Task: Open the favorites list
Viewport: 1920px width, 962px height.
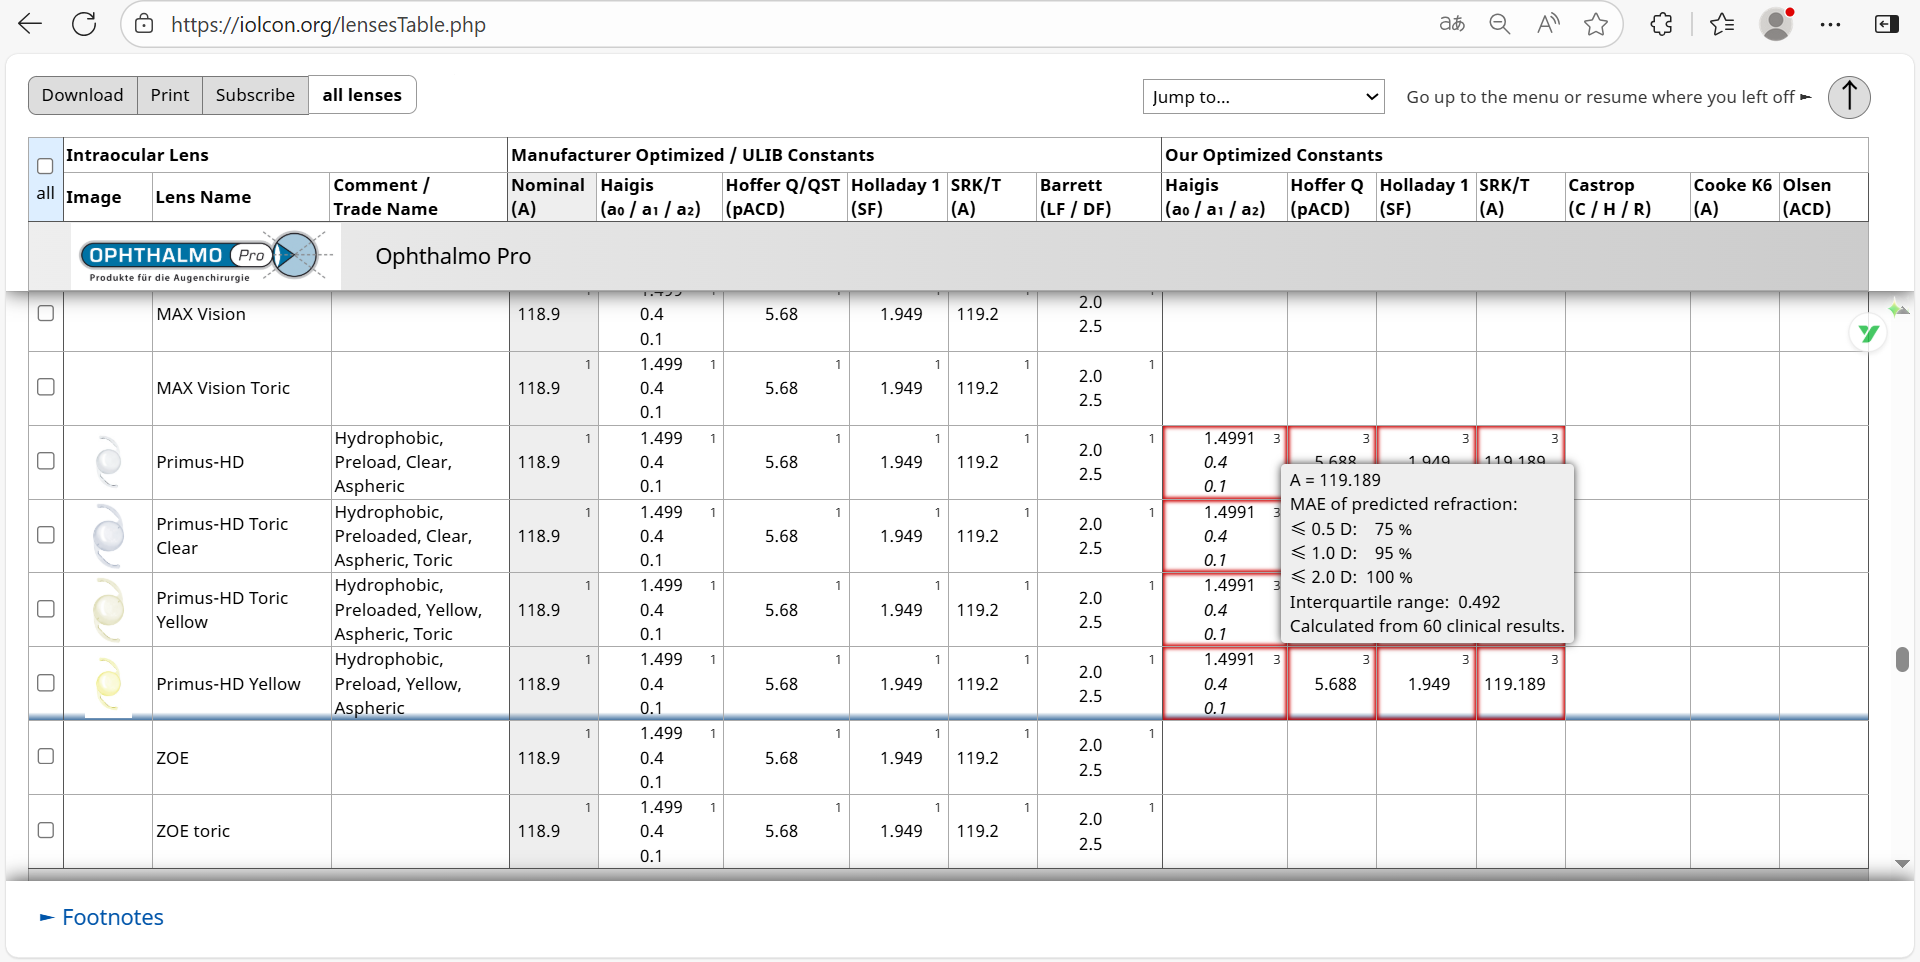Action: (1722, 24)
